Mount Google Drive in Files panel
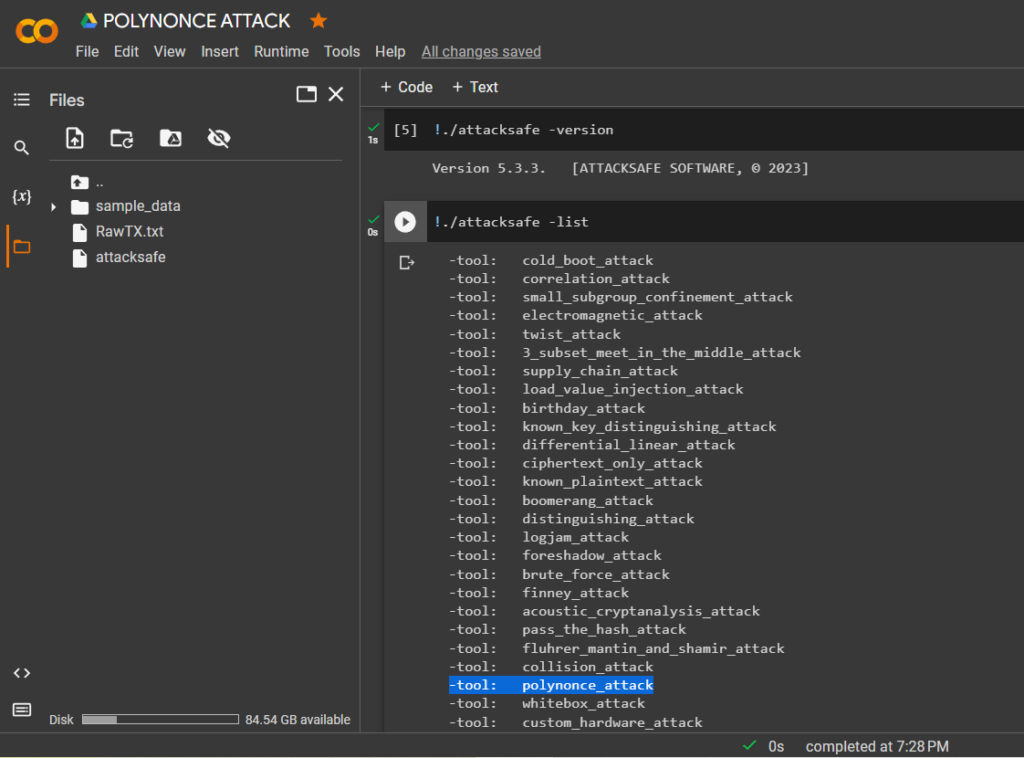 [171, 138]
